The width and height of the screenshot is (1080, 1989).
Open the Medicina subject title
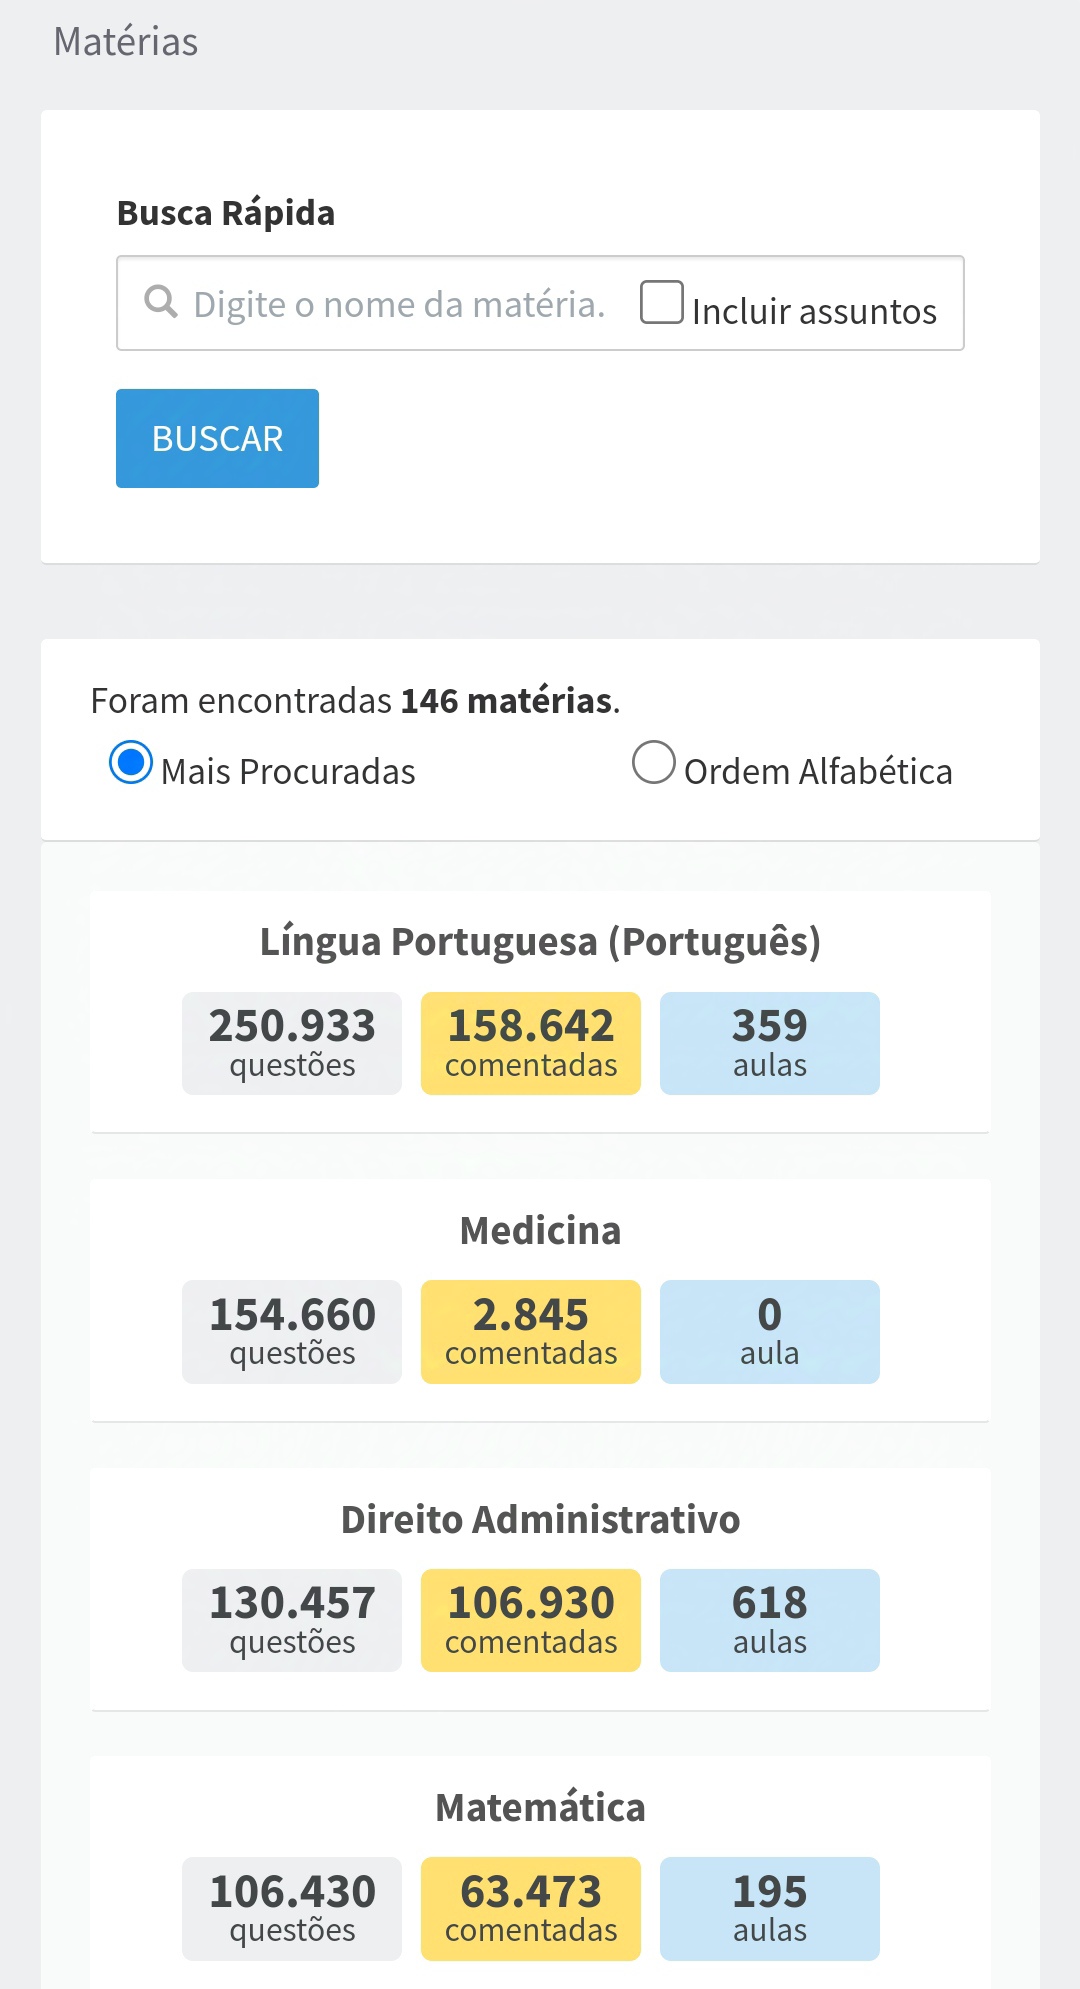coord(540,1231)
